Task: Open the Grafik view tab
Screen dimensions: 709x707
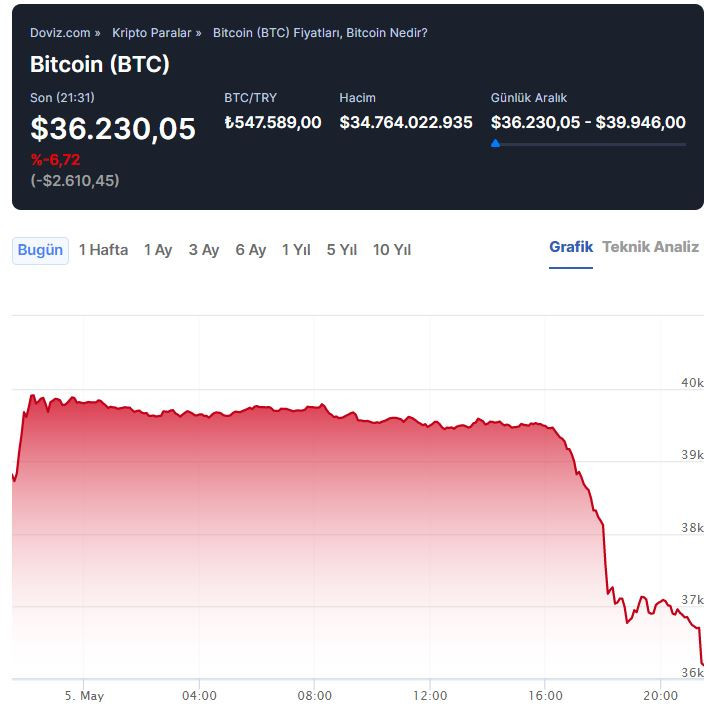Action: click(x=571, y=247)
